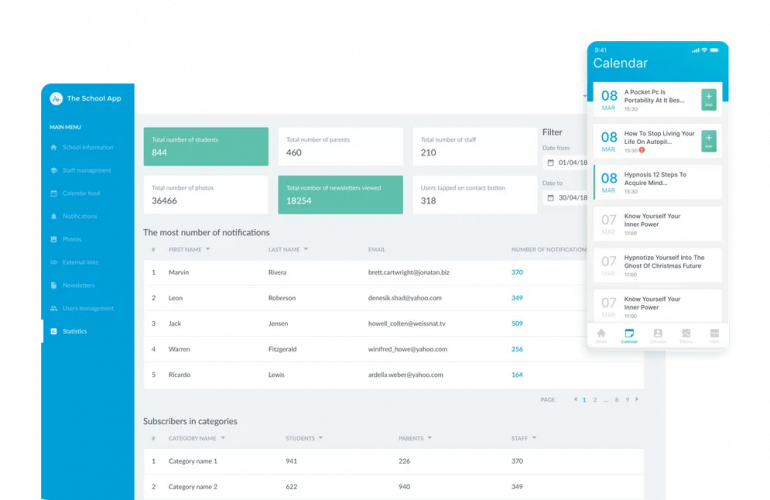Go to next page arrow in pagination
The image size is (770, 500).
point(637,400)
